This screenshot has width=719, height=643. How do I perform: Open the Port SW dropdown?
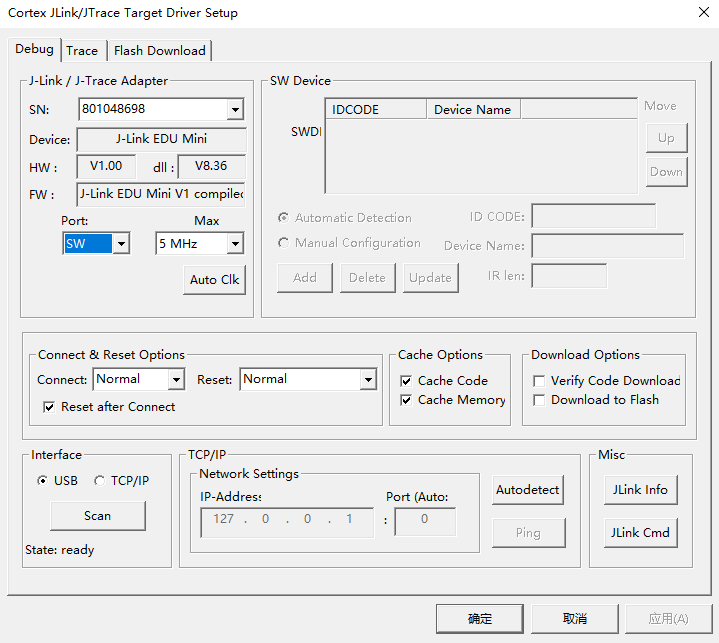pos(121,244)
